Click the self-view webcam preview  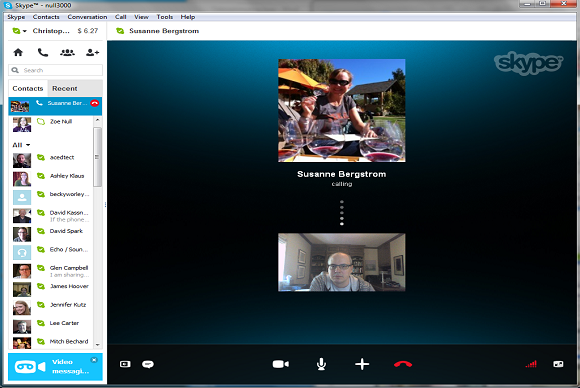341,262
